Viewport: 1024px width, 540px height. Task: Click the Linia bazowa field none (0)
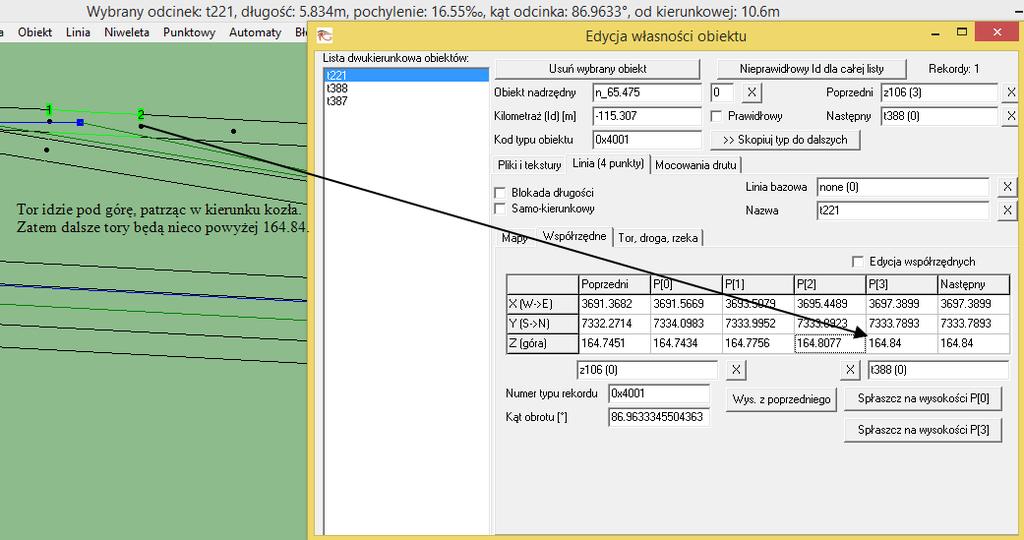903,187
